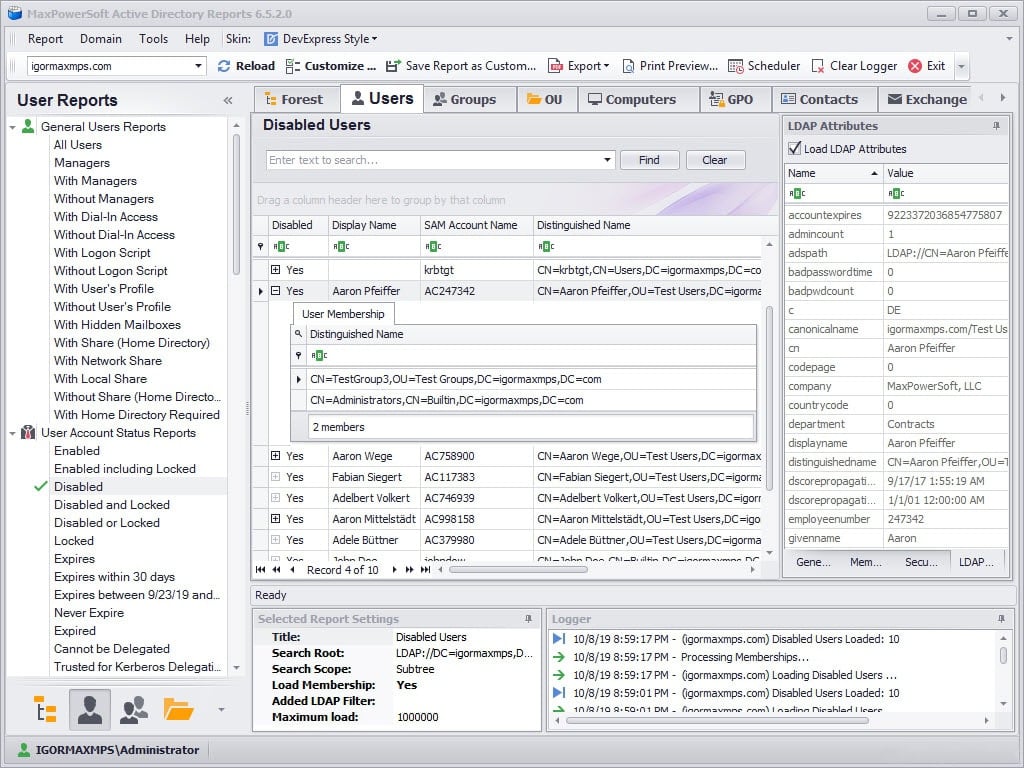The width and height of the screenshot is (1024, 768).
Task: Click the reports tree vertical scrollbar
Action: coord(236,204)
